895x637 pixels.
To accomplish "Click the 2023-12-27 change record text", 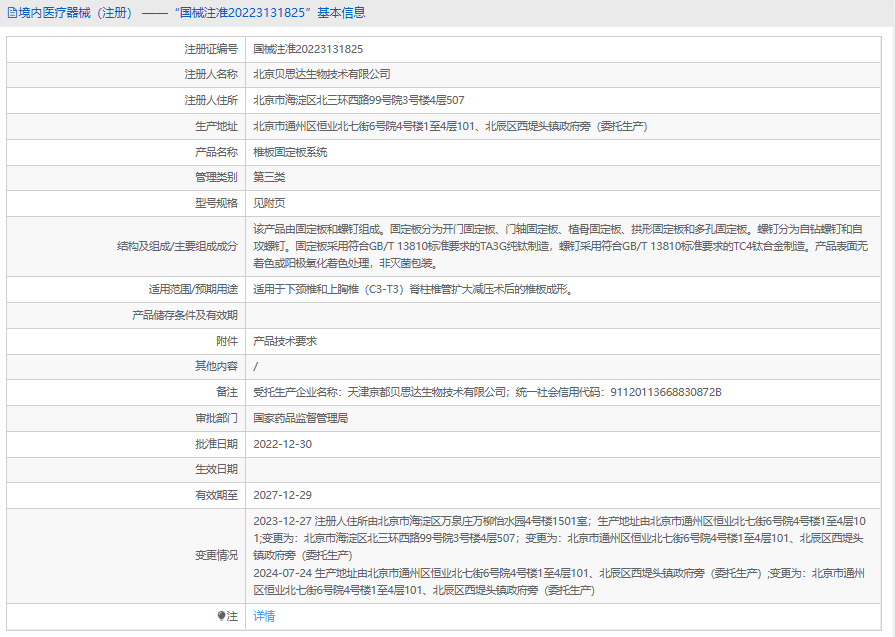I will pos(559,538).
